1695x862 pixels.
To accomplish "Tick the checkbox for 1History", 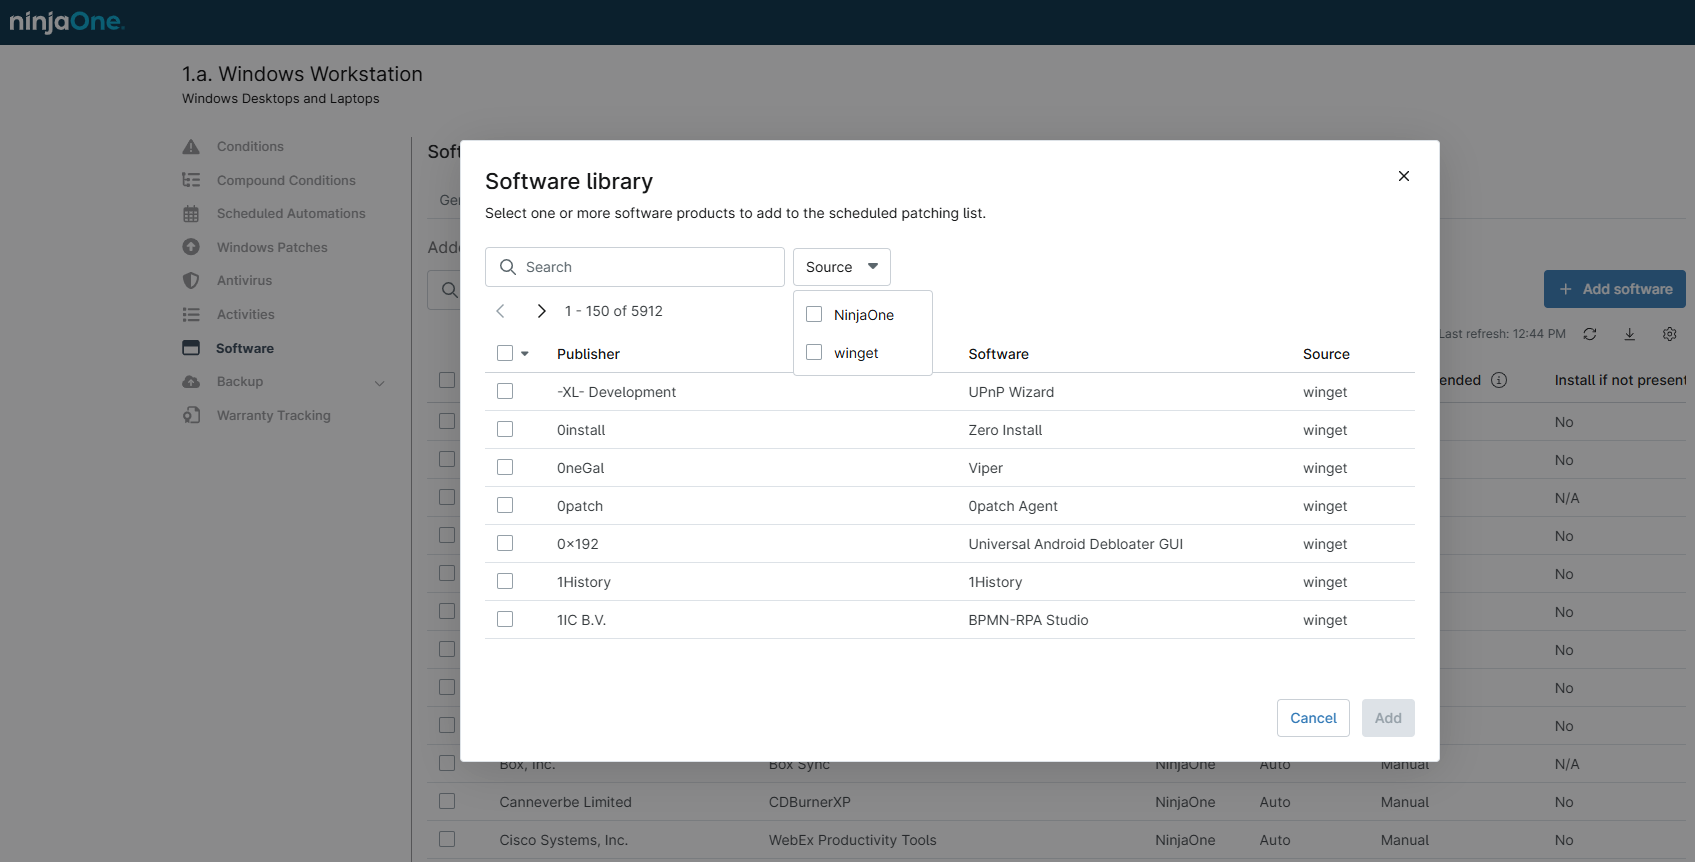I will pyautogui.click(x=505, y=582).
